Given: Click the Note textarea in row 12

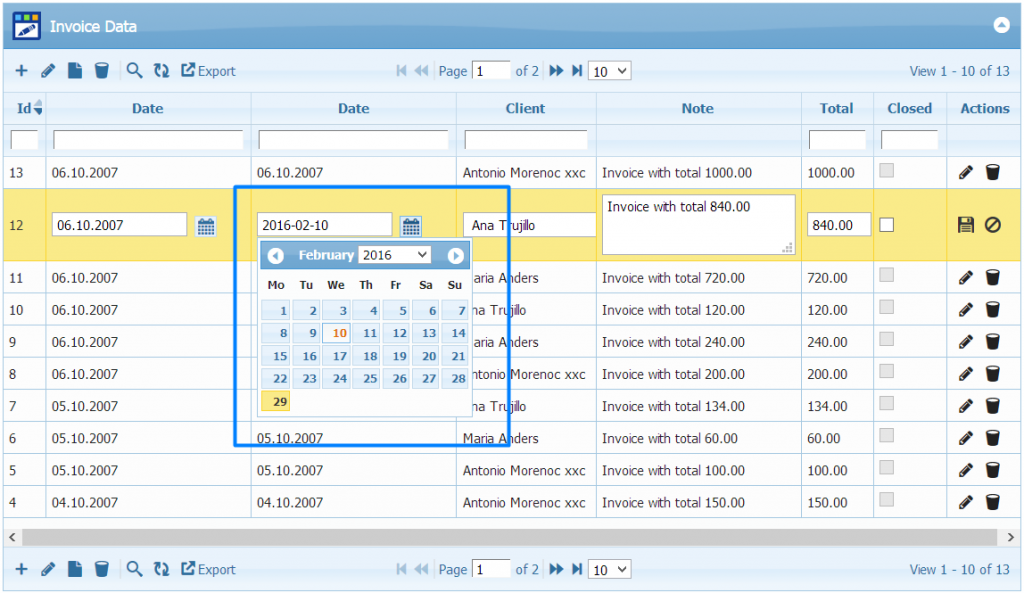Looking at the screenshot, I should click(x=697, y=224).
